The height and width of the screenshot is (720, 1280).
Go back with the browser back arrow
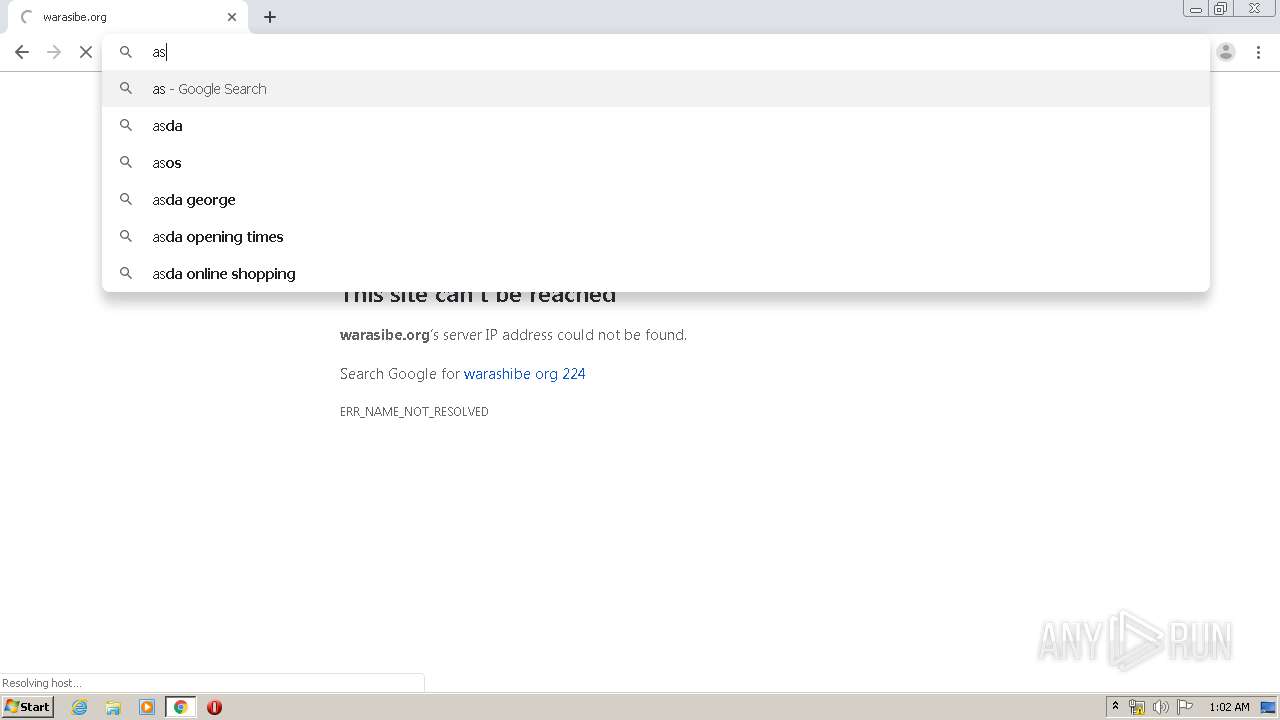click(x=22, y=52)
